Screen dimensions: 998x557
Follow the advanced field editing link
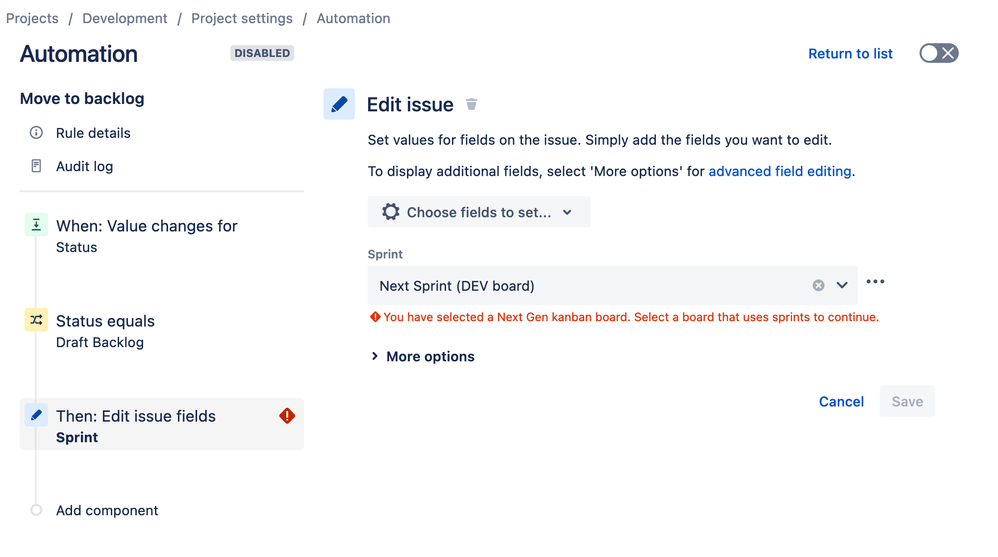click(x=780, y=171)
